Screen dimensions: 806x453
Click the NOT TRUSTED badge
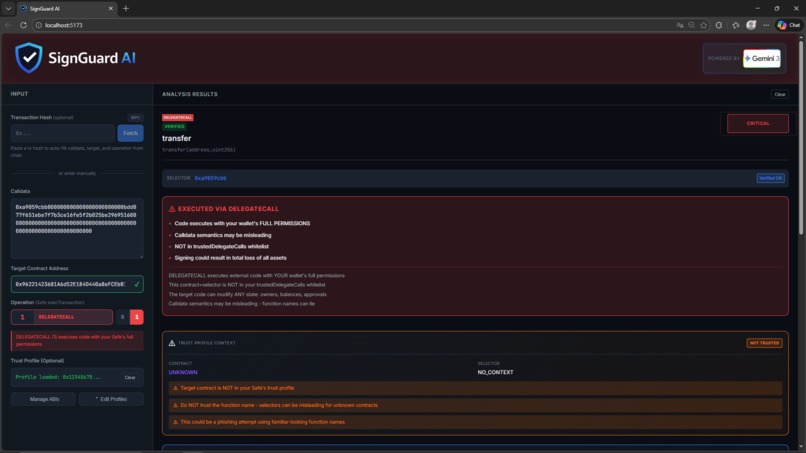tap(764, 343)
